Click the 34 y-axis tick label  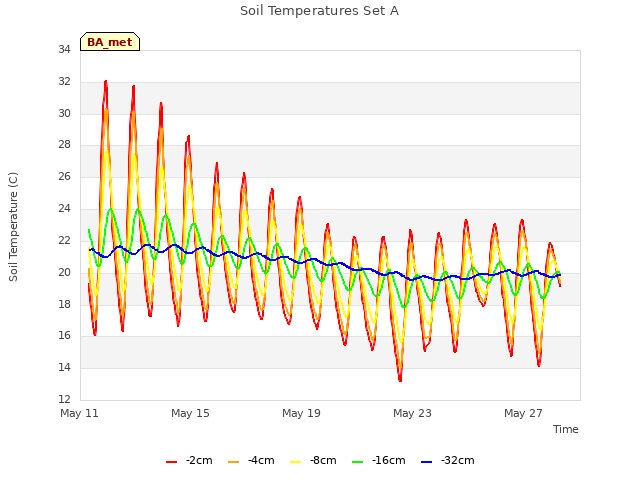pyautogui.click(x=64, y=50)
